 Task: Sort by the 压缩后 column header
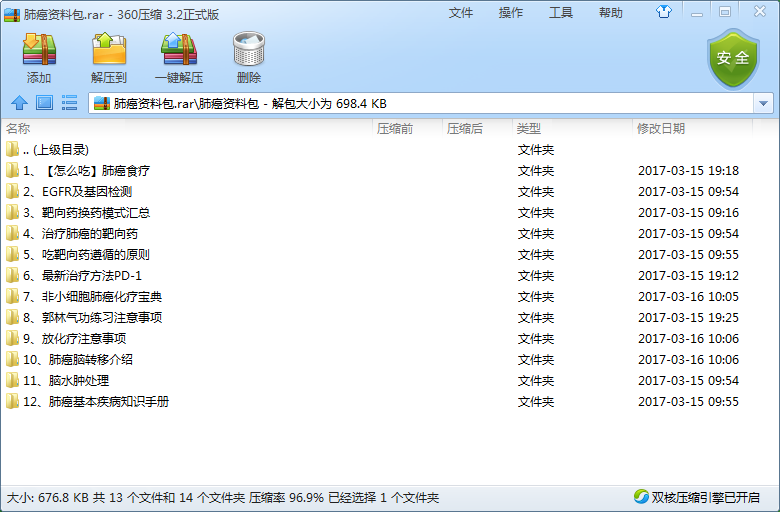[478, 128]
